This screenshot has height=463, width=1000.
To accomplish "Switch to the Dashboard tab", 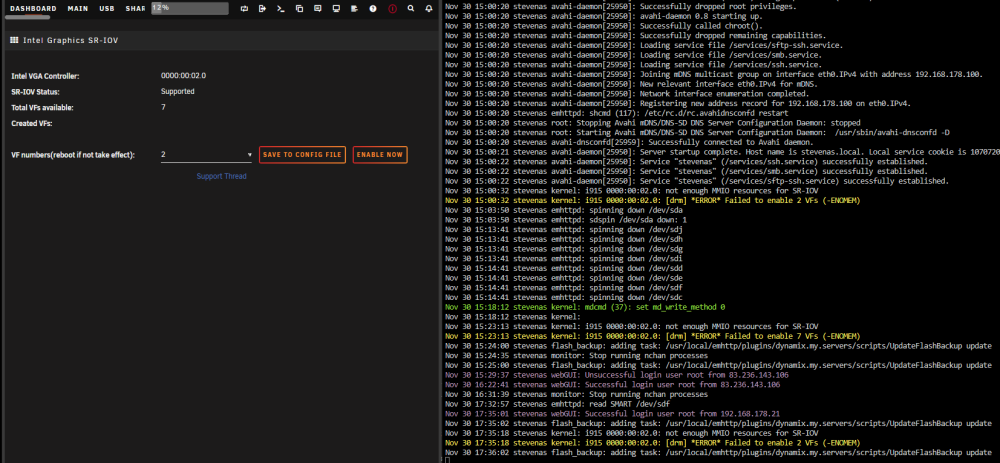I will pyautogui.click(x=33, y=9).
